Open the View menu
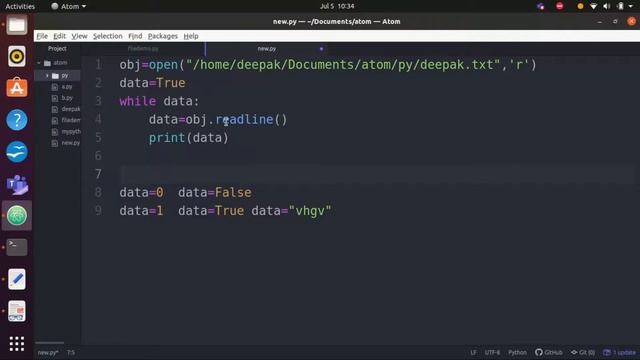640x360 pixels. (79, 36)
